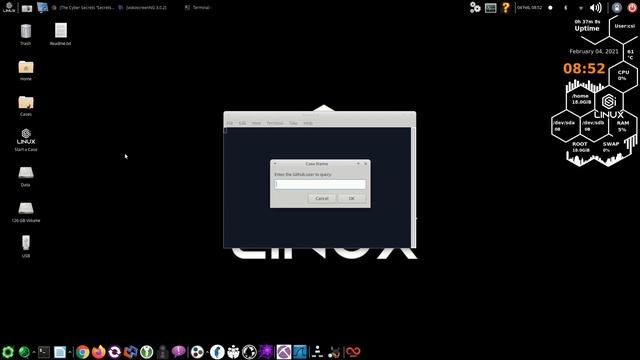Open the Terminal menu in terminal window
The height and width of the screenshot is (360, 640).
click(x=275, y=123)
